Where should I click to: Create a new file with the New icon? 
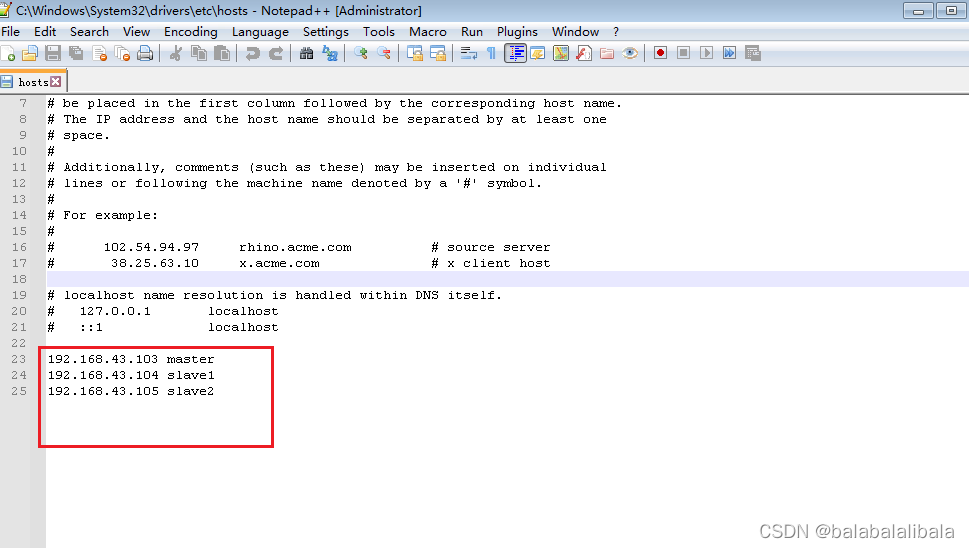8,54
